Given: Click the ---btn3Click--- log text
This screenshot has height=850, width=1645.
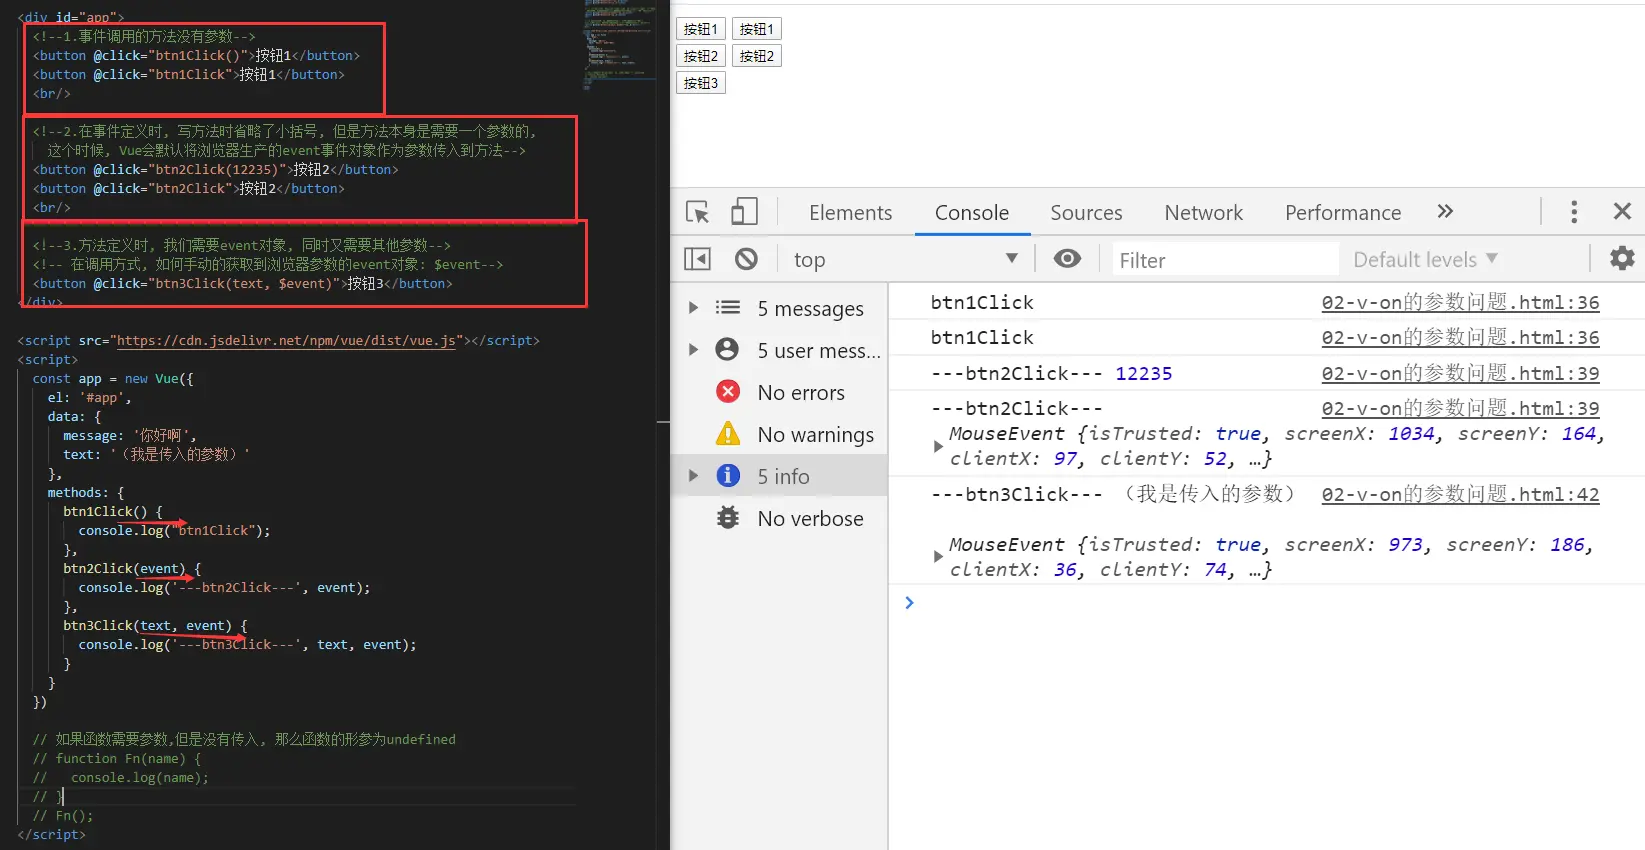Looking at the screenshot, I should click(x=1016, y=494).
